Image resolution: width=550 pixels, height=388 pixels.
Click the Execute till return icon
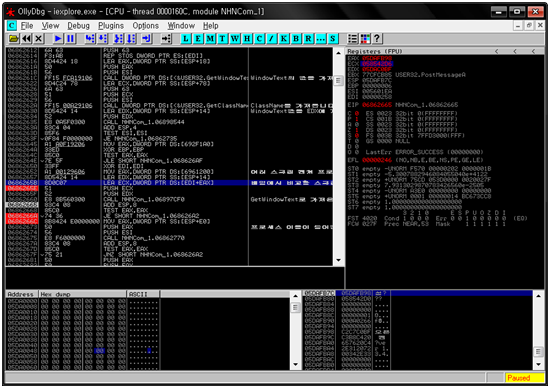(x=146, y=39)
